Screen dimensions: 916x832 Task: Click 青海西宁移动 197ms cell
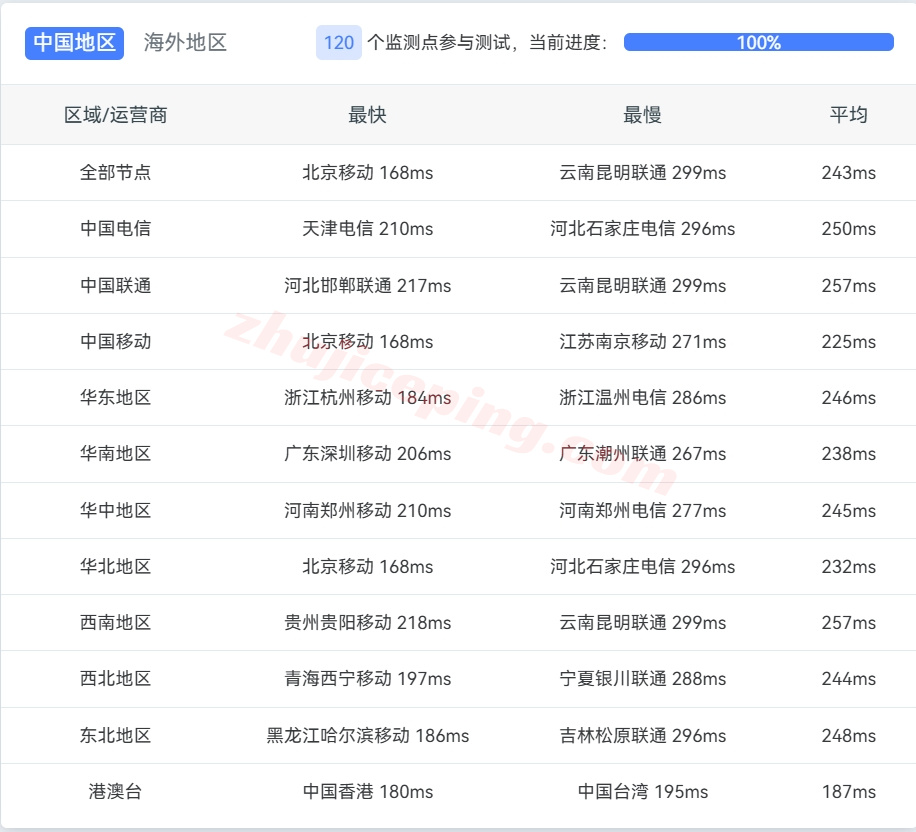(x=367, y=678)
